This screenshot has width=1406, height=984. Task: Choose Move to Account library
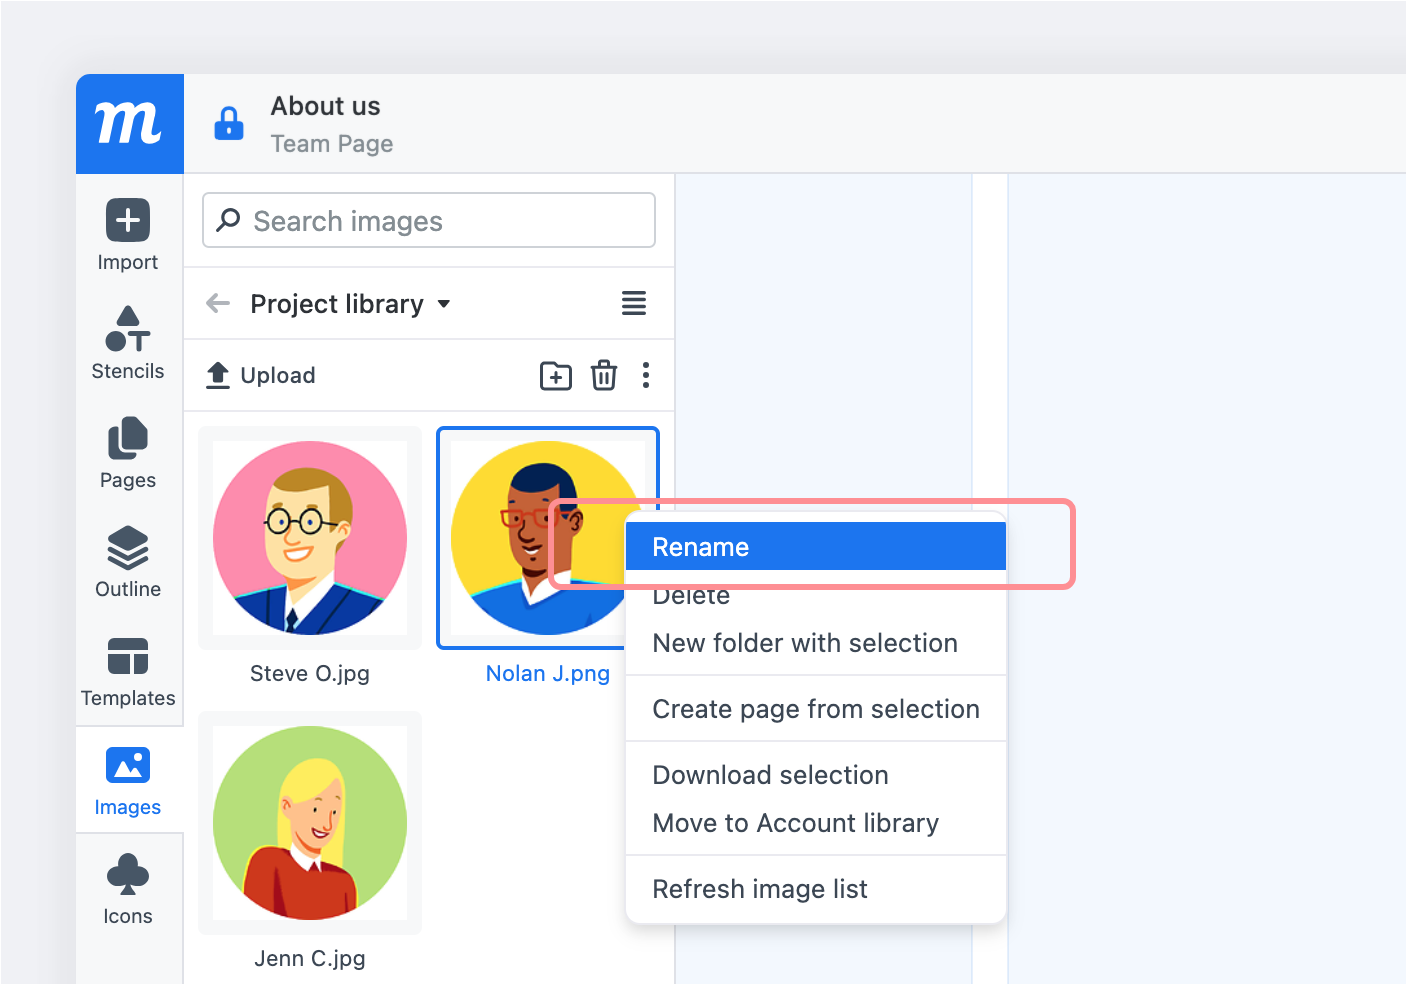(x=816, y=823)
